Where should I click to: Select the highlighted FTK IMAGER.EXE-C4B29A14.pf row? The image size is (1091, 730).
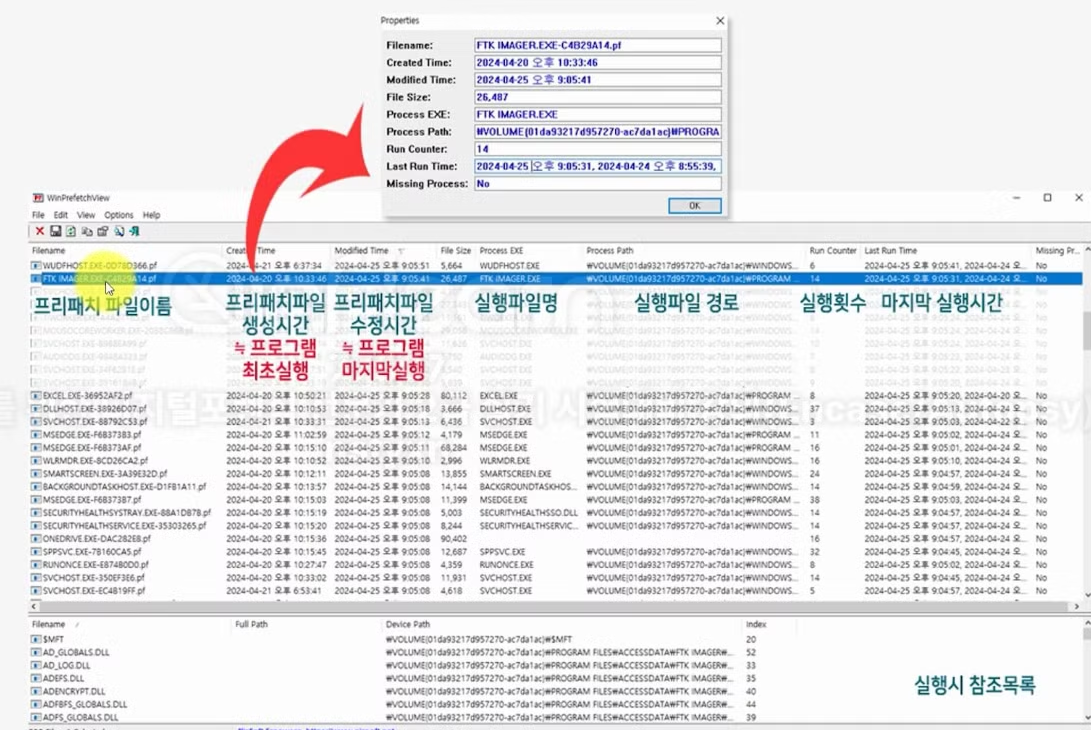tap(555, 279)
